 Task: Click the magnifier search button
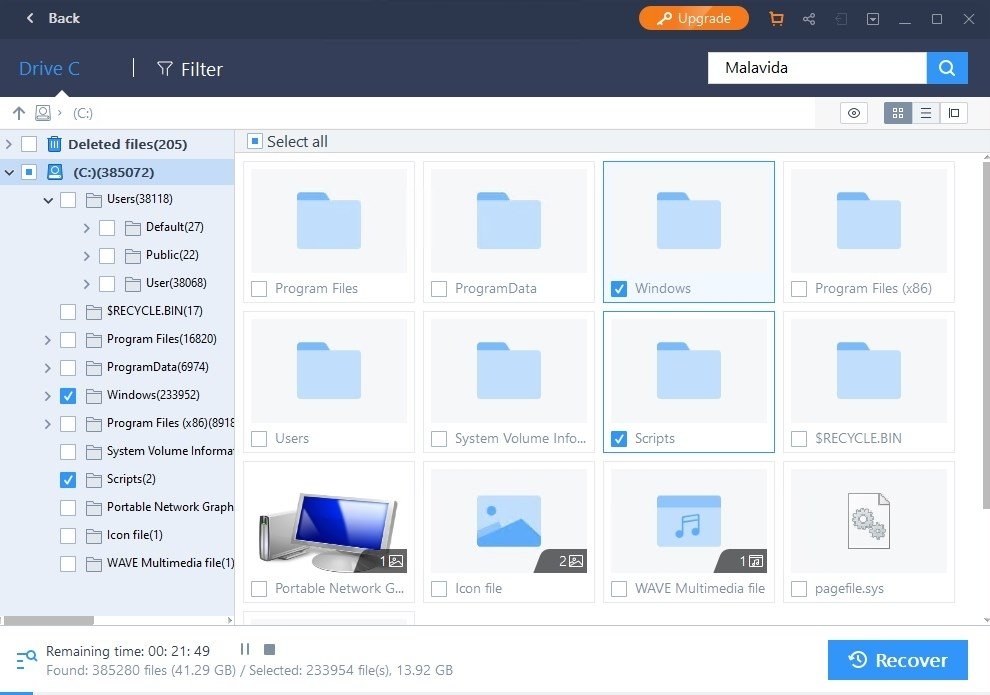click(x=946, y=67)
